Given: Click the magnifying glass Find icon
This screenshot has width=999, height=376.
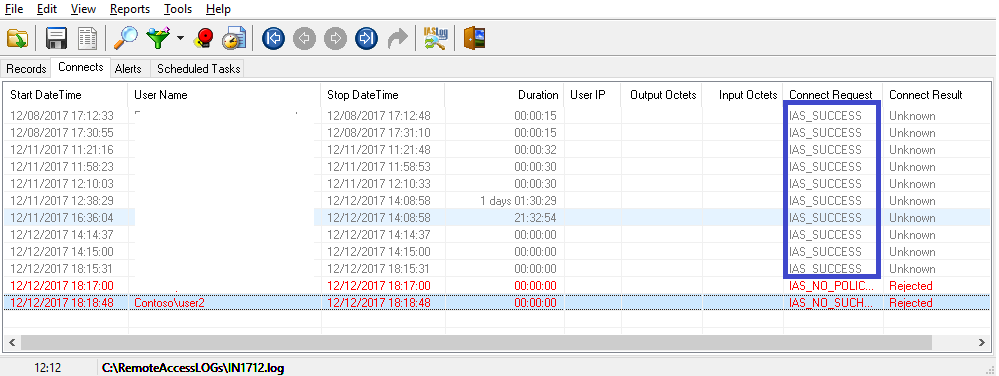Looking at the screenshot, I should [126, 38].
